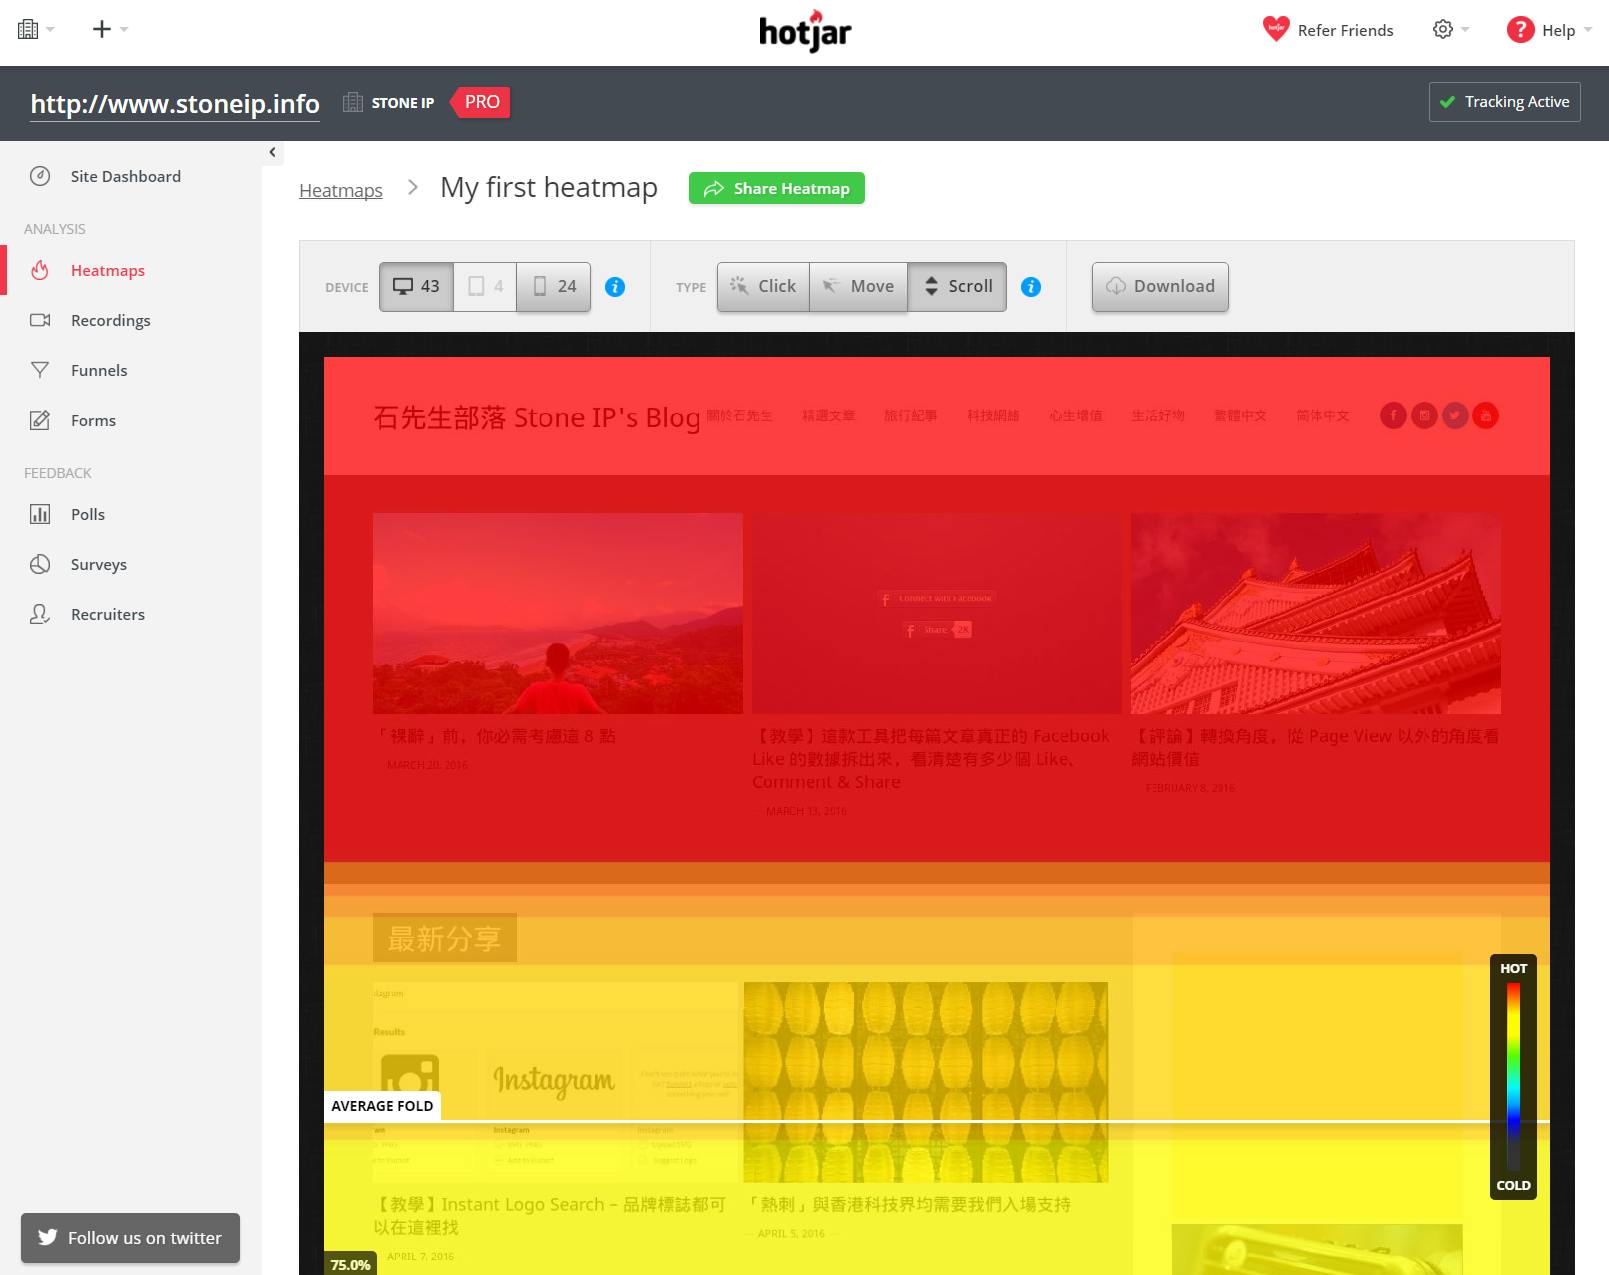1609x1275 pixels.
Task: Share the current heatmap
Action: [x=777, y=188]
